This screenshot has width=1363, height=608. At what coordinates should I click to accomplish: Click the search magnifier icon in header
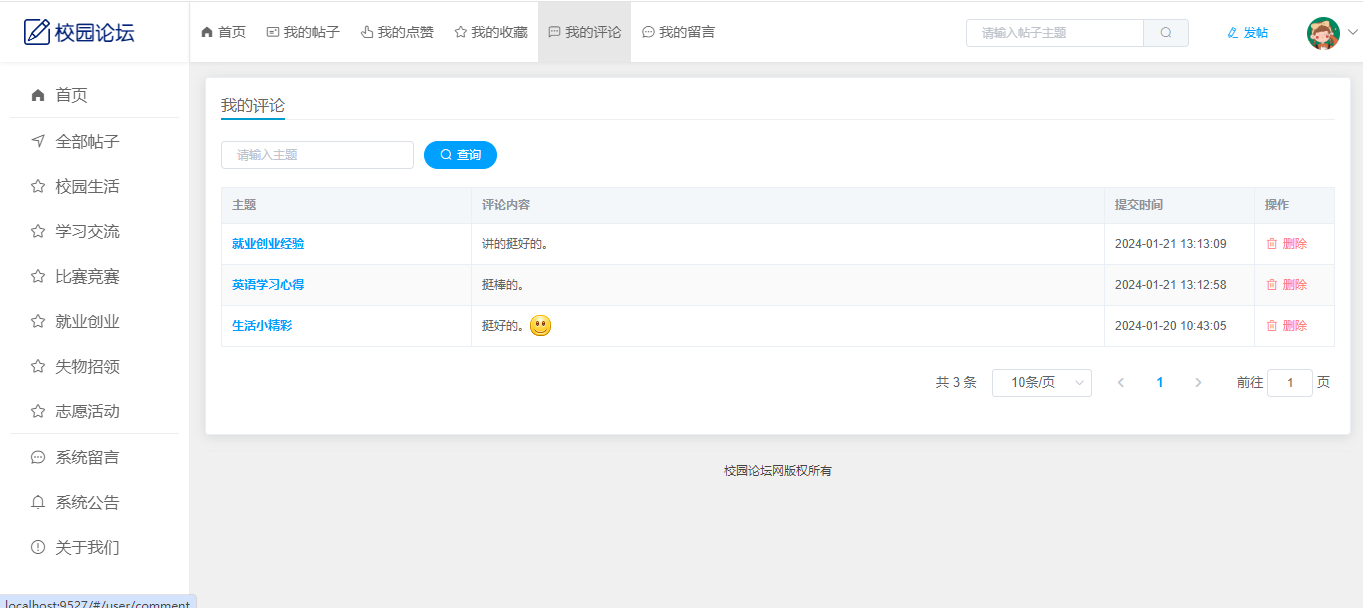(x=1166, y=33)
